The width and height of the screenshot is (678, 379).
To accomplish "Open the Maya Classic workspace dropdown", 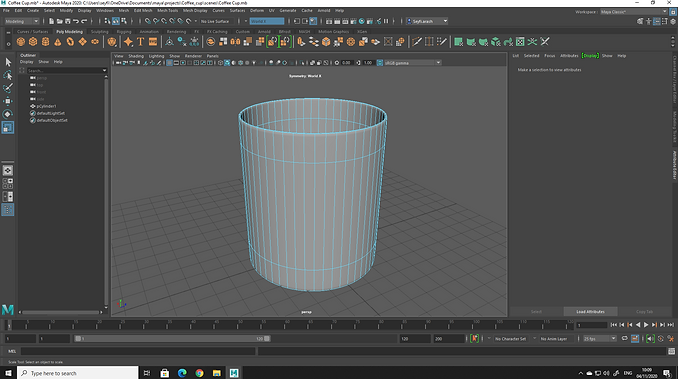I will tap(633, 12).
